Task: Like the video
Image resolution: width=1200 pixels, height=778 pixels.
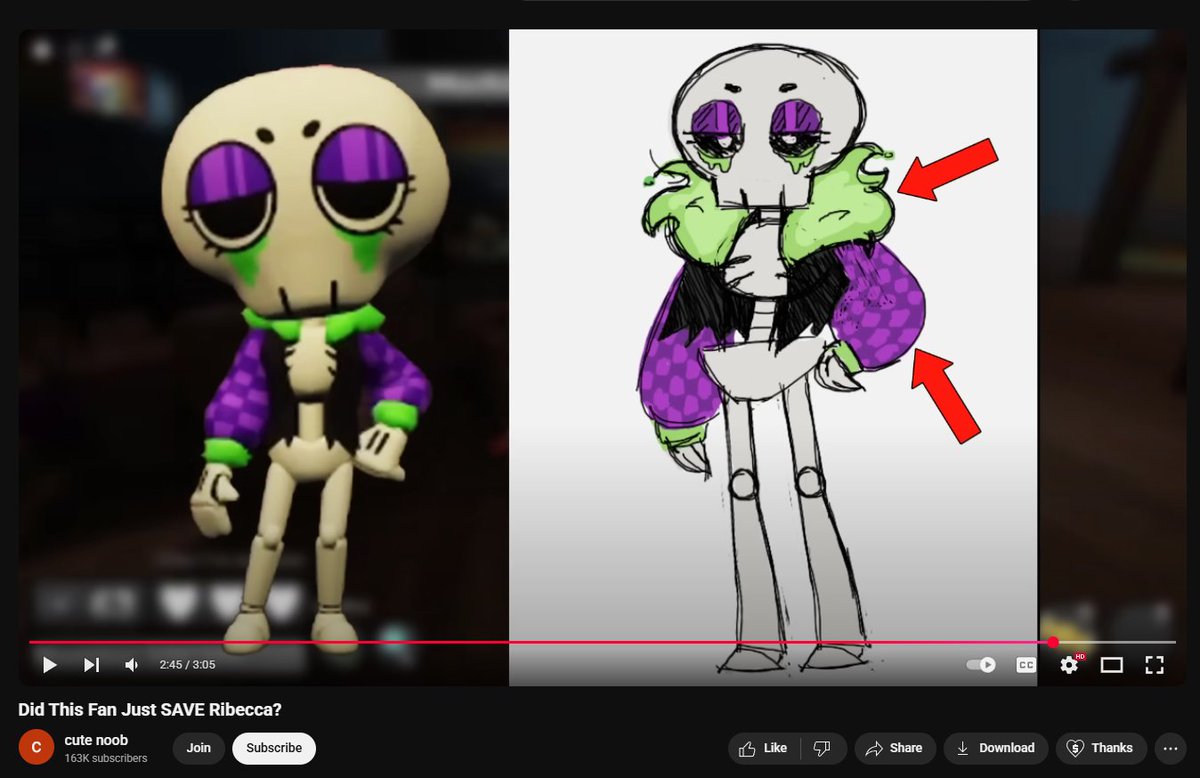Action: [762, 748]
